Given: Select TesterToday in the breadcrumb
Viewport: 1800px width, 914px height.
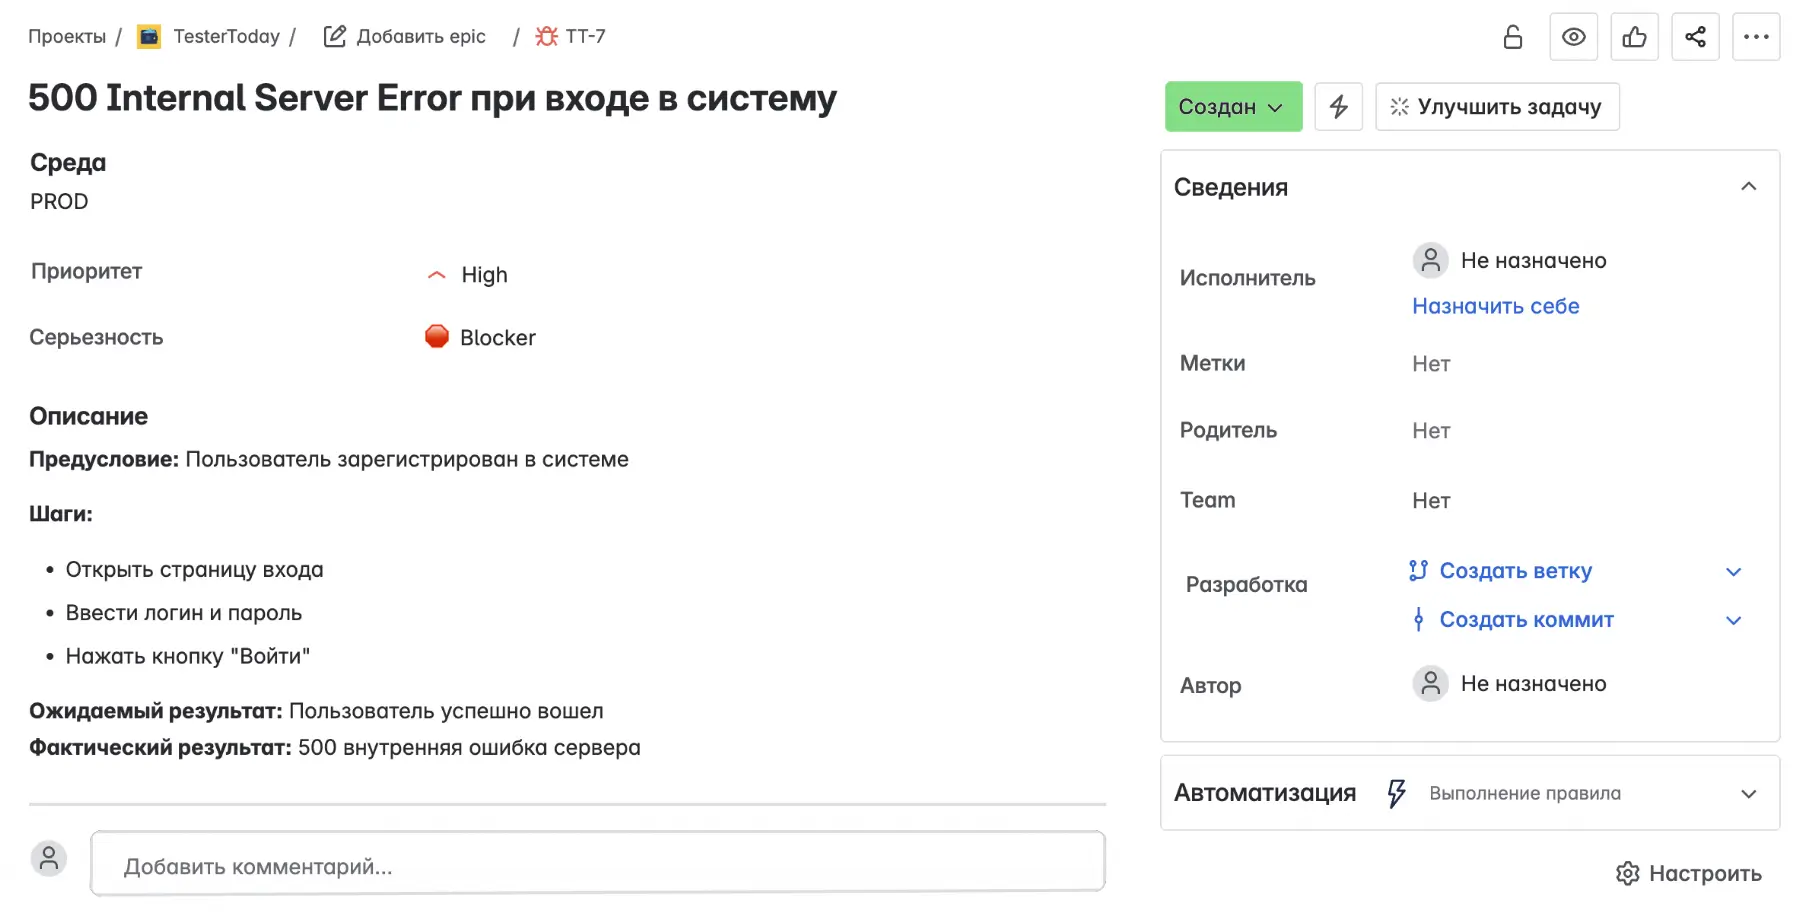Looking at the screenshot, I should (227, 36).
